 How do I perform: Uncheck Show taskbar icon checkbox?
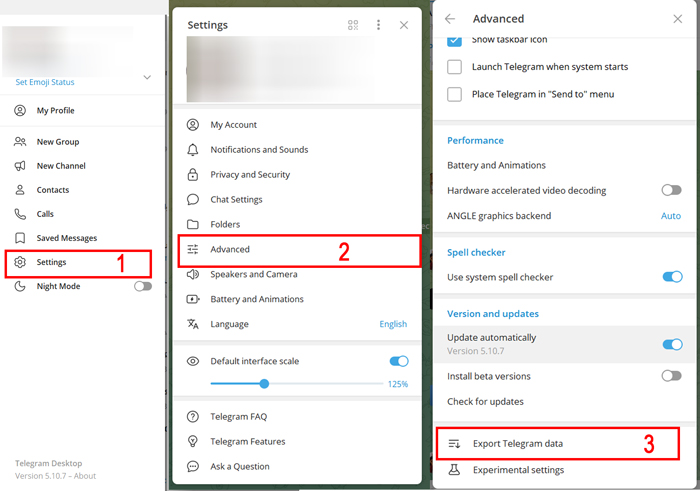tap(454, 41)
